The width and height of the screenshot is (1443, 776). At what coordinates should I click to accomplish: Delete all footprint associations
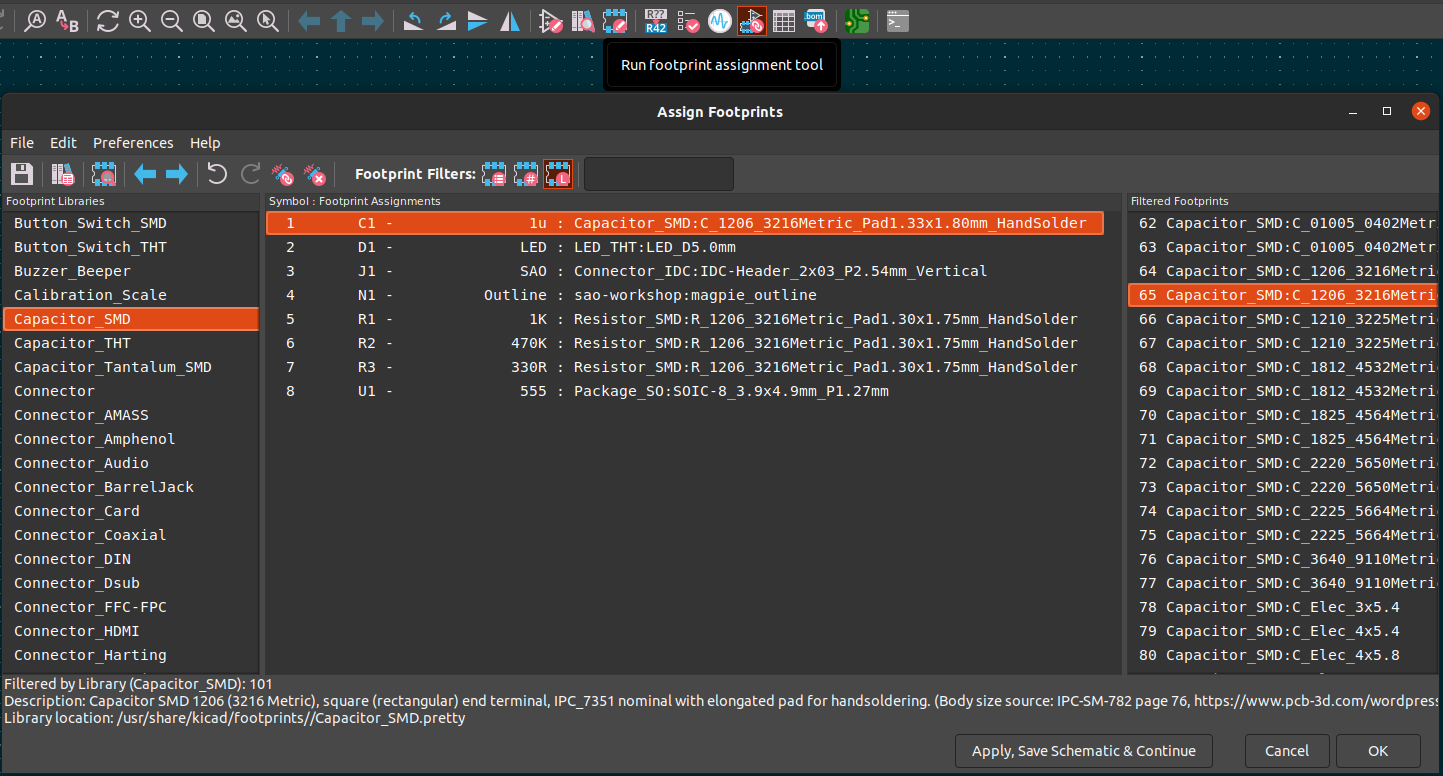point(316,174)
